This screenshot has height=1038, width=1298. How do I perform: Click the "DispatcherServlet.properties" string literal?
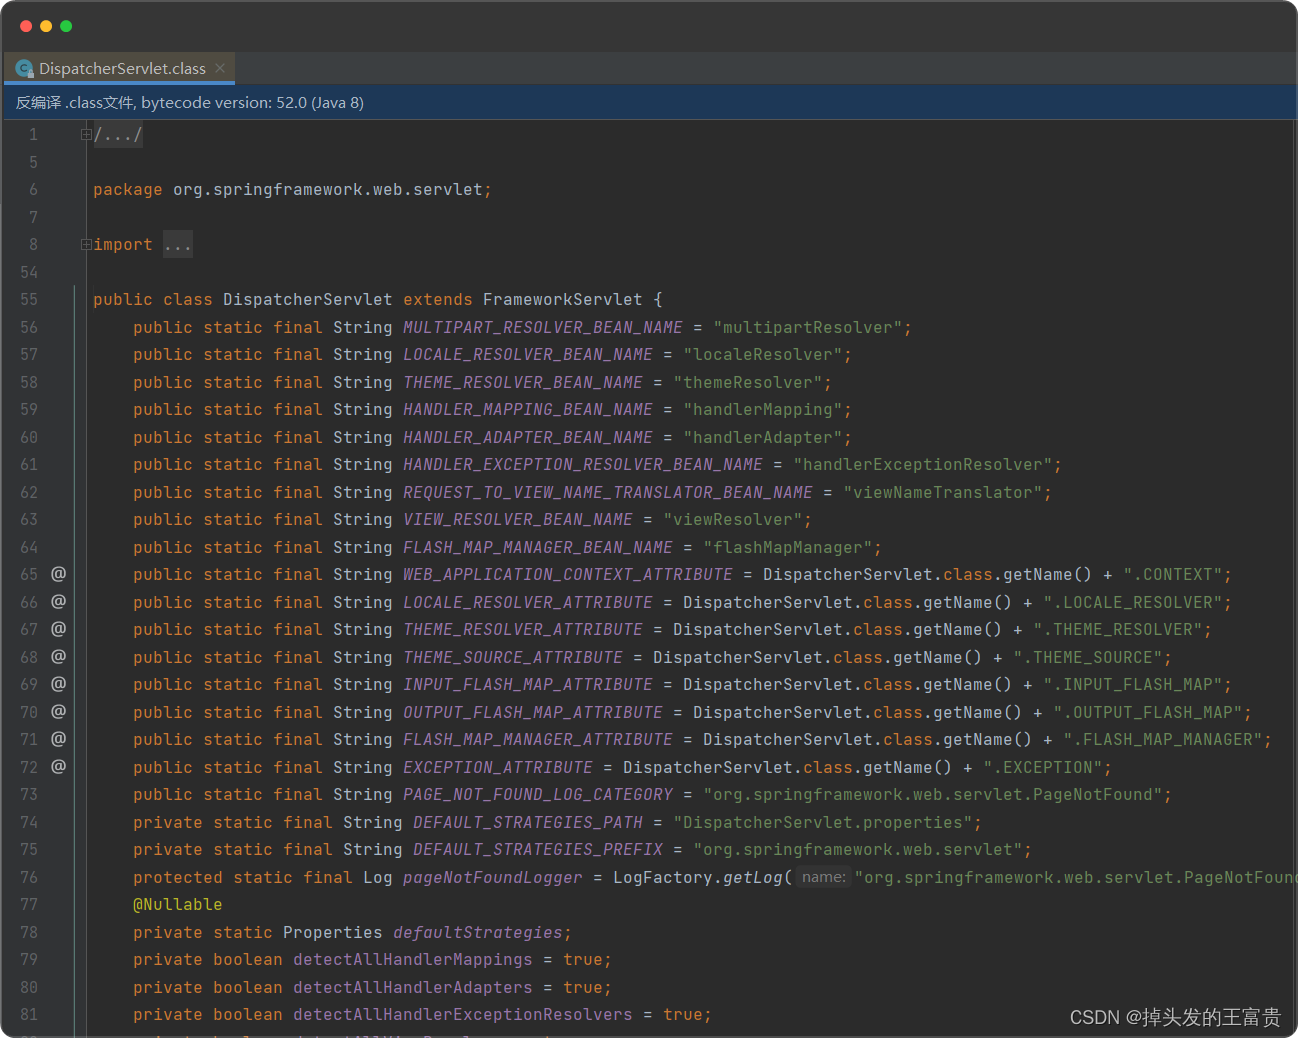(823, 822)
